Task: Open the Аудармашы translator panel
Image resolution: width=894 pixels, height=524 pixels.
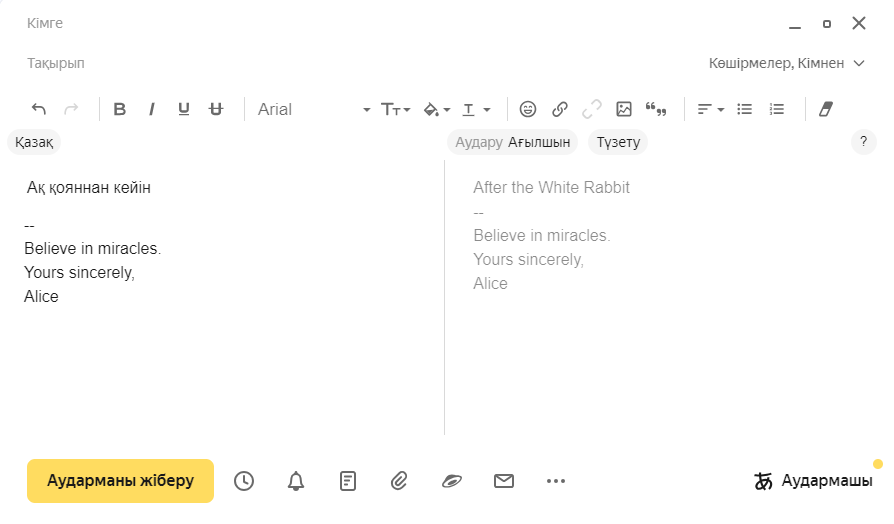Action: click(814, 481)
